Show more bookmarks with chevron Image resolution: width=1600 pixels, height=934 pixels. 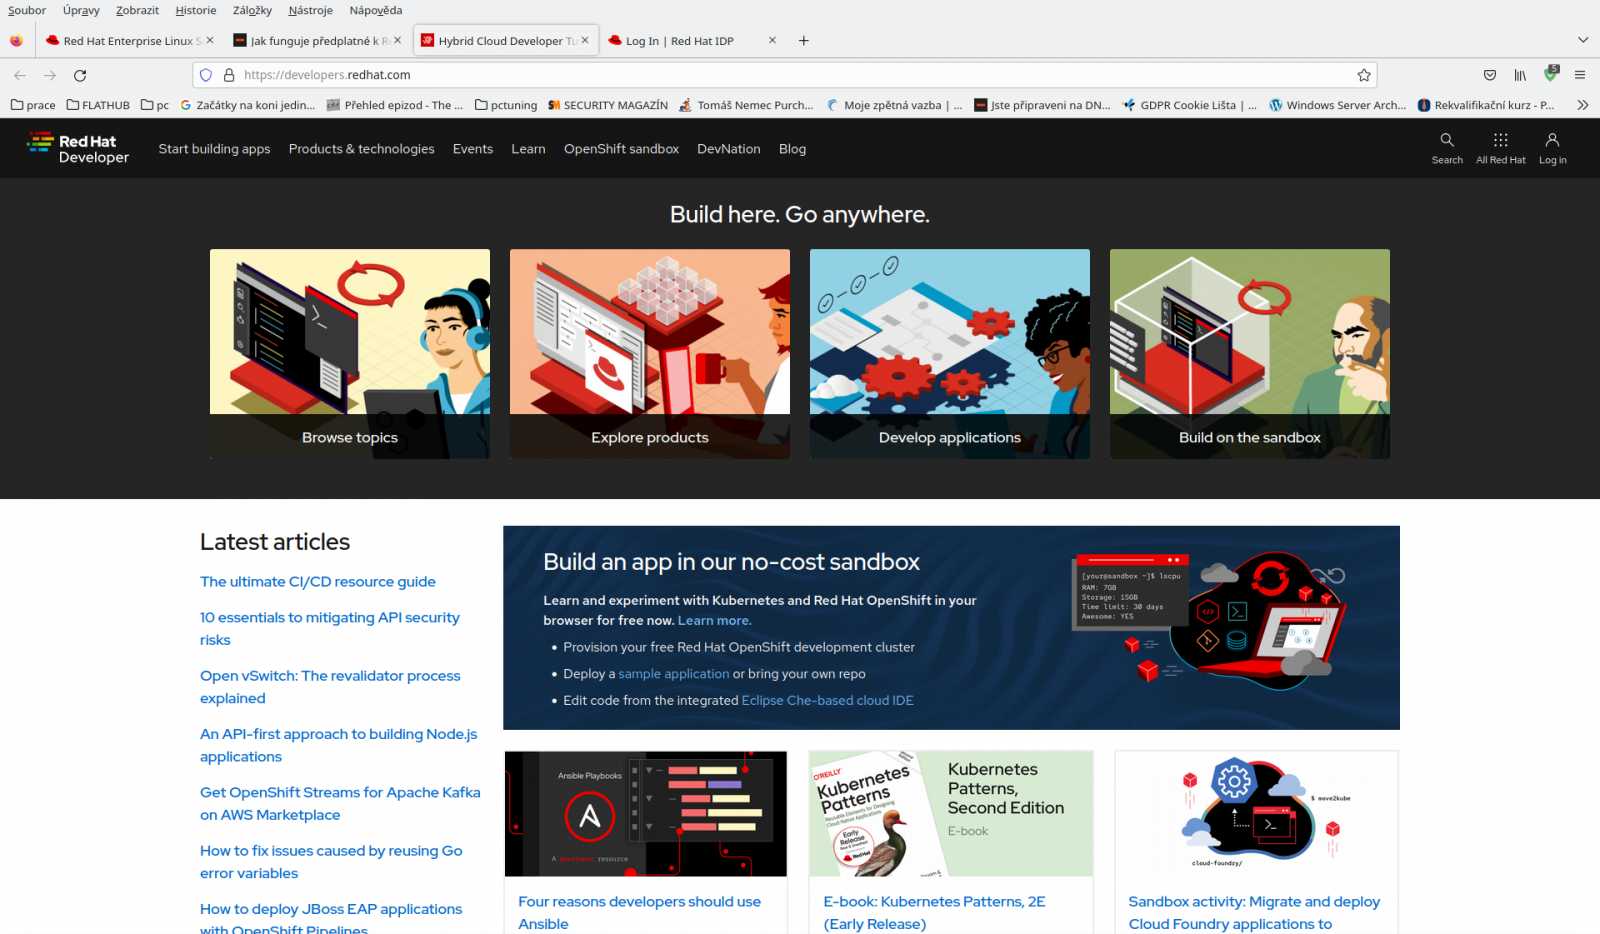tap(1582, 105)
